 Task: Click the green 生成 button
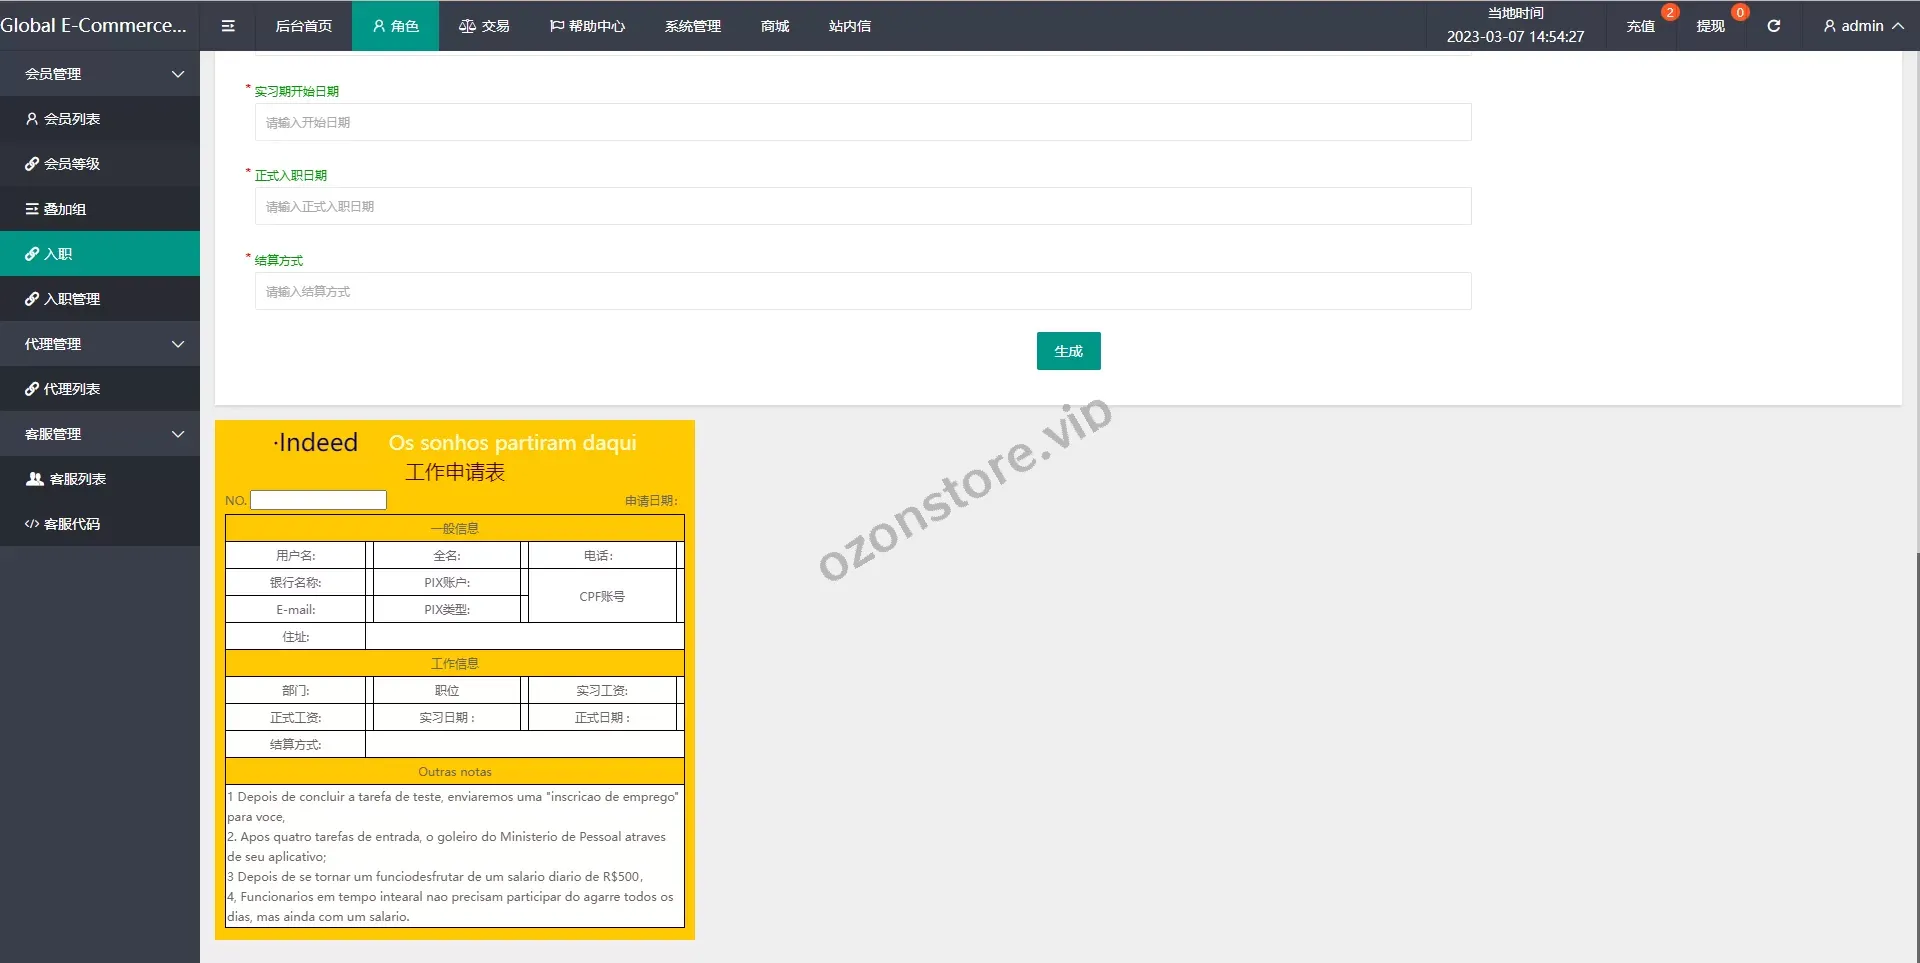[x=1068, y=351]
